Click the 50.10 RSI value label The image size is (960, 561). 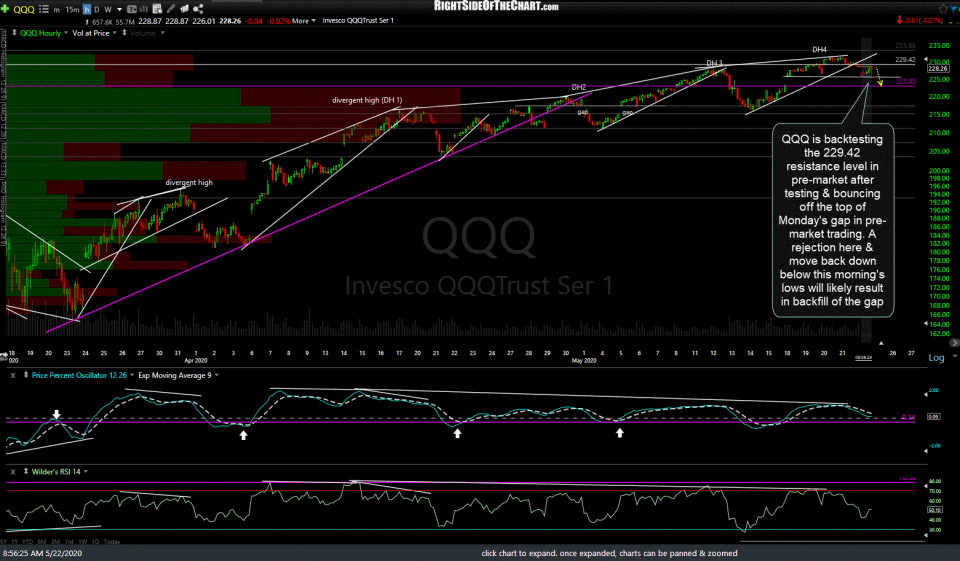(935, 510)
